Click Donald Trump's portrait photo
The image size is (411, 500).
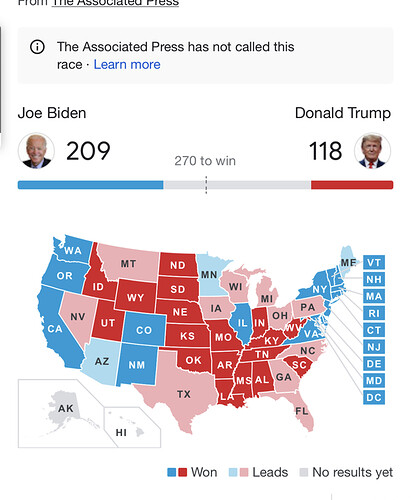(x=372, y=150)
